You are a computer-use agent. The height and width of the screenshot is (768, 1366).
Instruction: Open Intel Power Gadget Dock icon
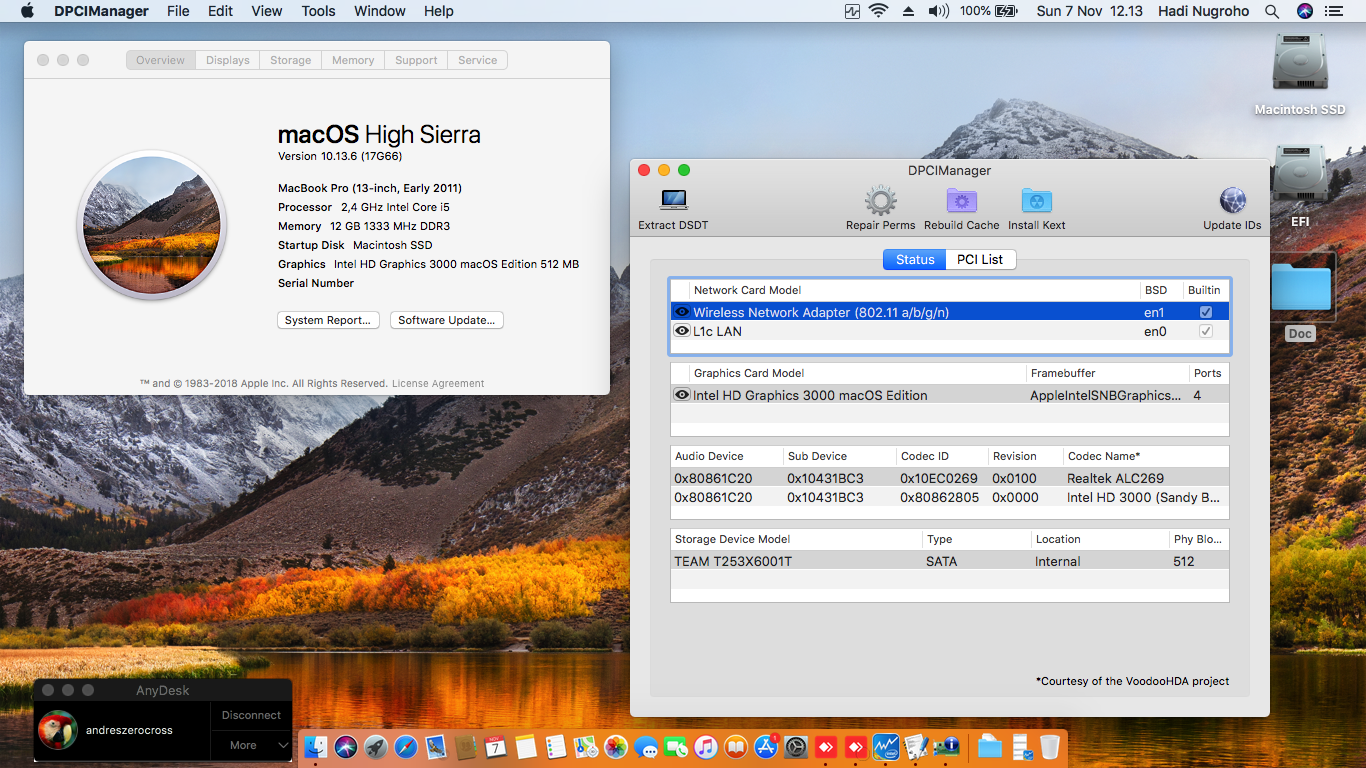886,746
